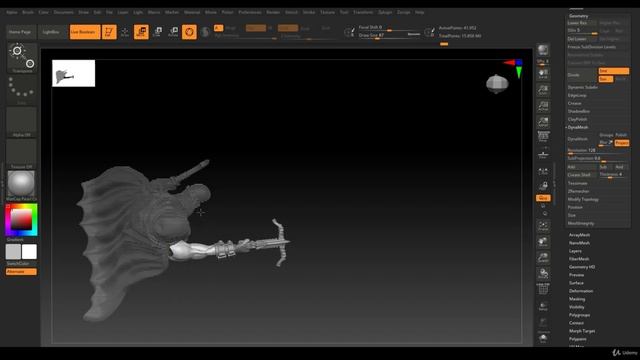Click the Sculptris Pro sphere icon
The width and height of the screenshot is (640, 360).
coord(205,32)
